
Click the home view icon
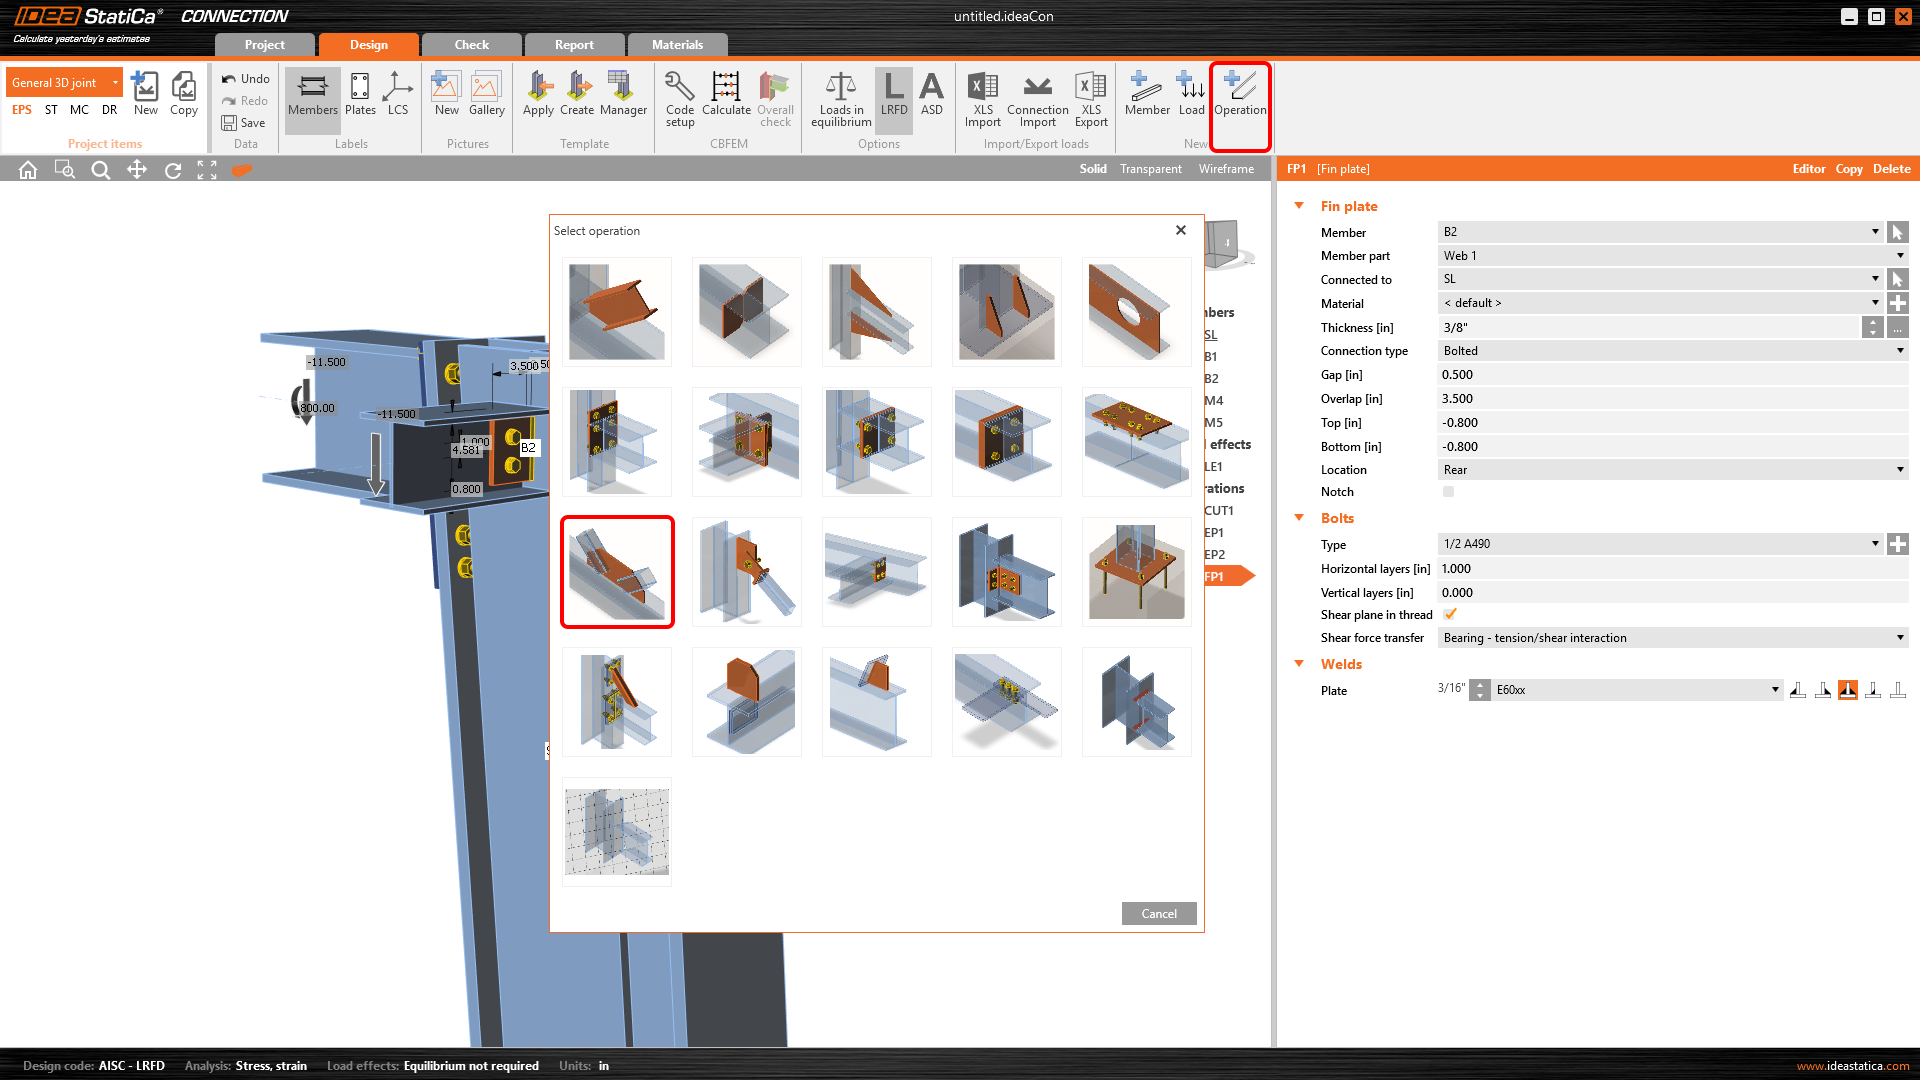point(28,170)
